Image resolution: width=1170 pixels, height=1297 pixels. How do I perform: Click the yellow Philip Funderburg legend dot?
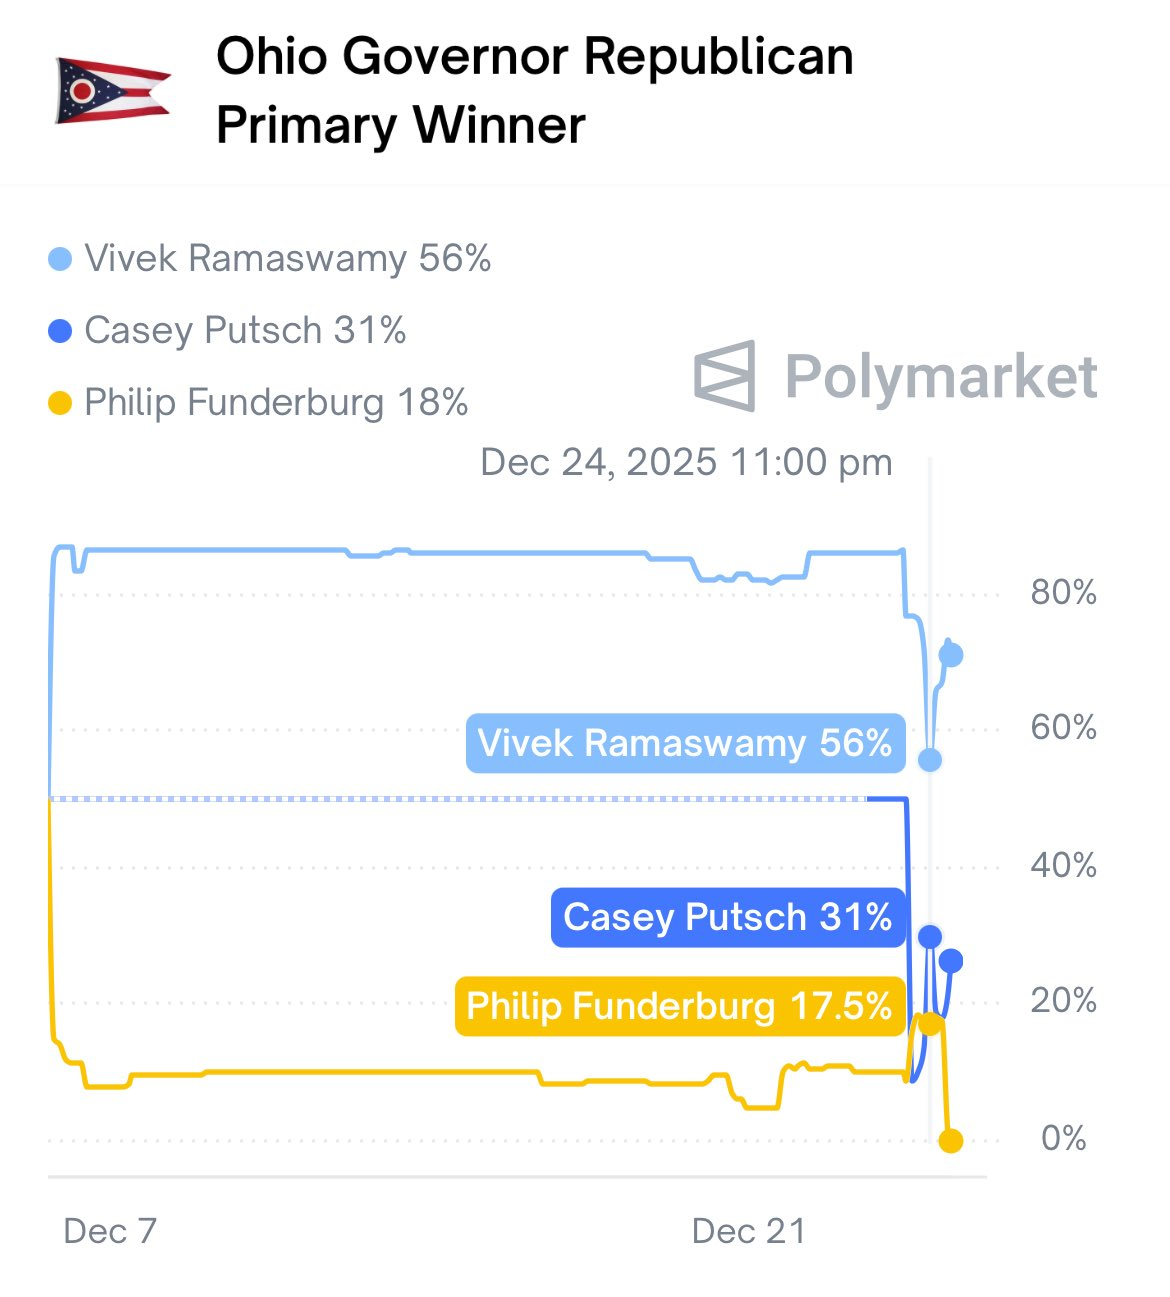(x=60, y=404)
